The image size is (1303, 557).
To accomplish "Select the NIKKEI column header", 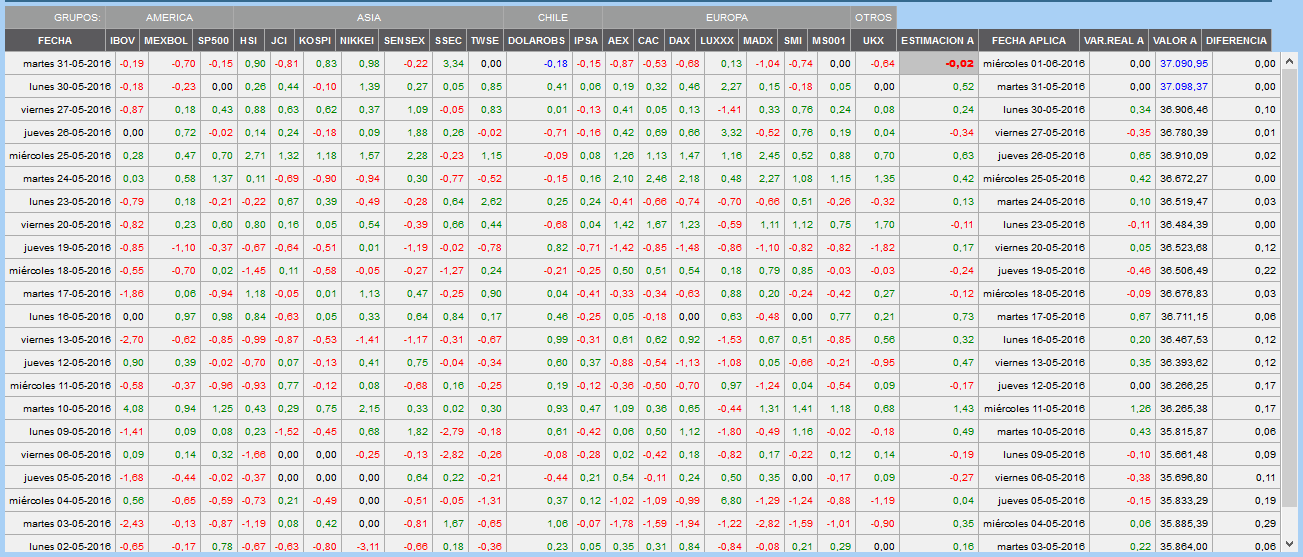I will pos(357,40).
